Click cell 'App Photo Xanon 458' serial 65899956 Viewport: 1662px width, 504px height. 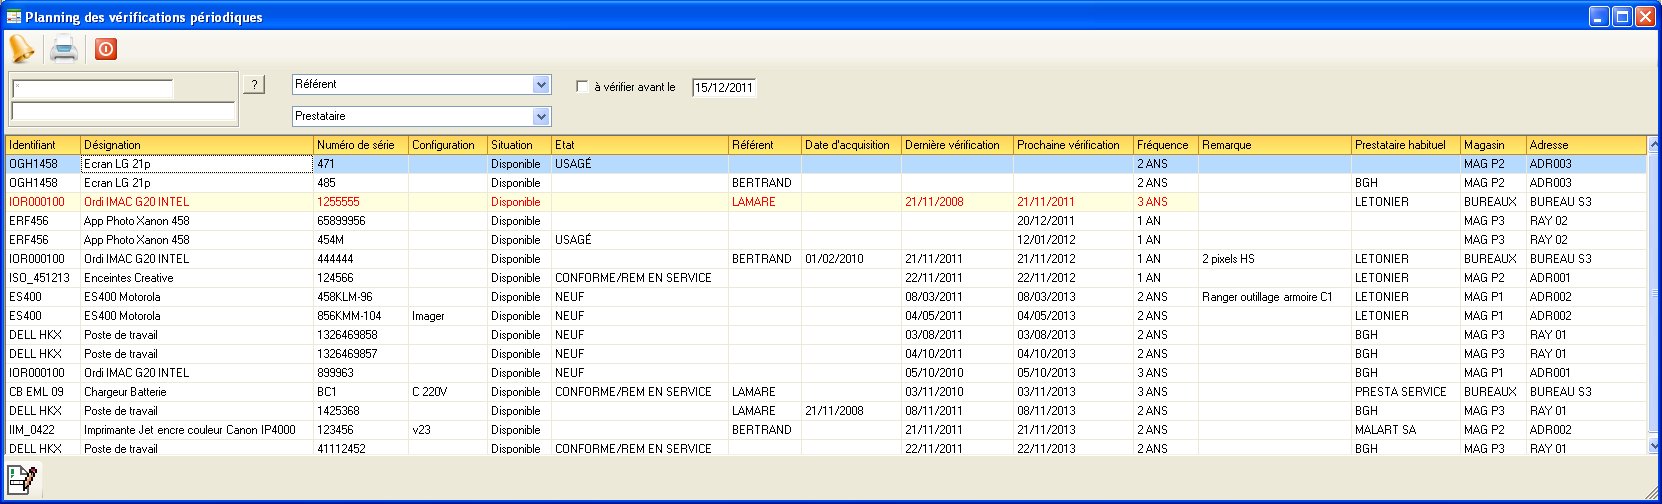(197, 221)
